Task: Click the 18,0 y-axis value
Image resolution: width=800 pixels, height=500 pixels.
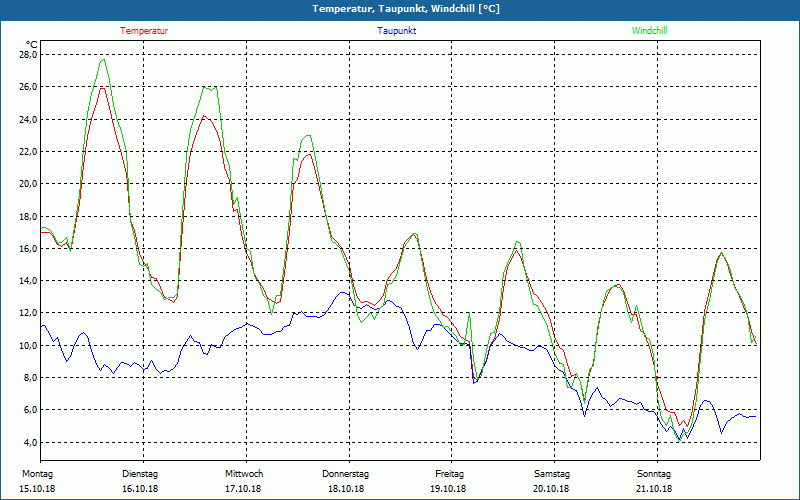Action: 29,216
